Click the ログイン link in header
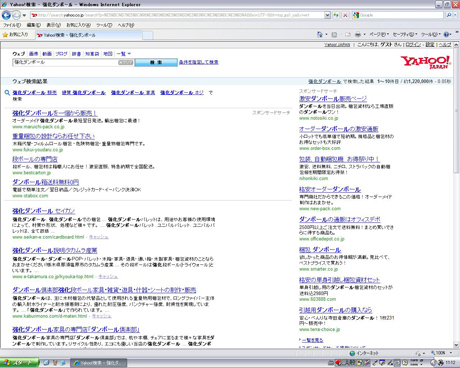This screenshot has height=368, width=460. 414,45
